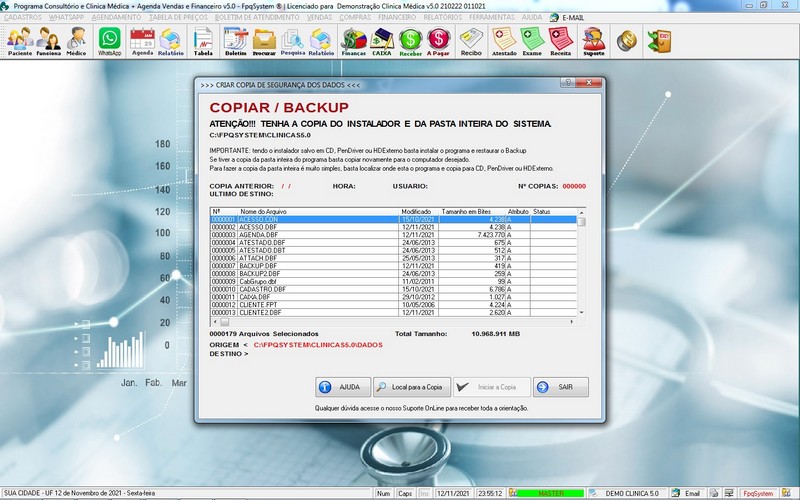Image resolution: width=800 pixels, height=500 pixels.
Task: Open the Finanças toolbar icon
Action: (354, 41)
